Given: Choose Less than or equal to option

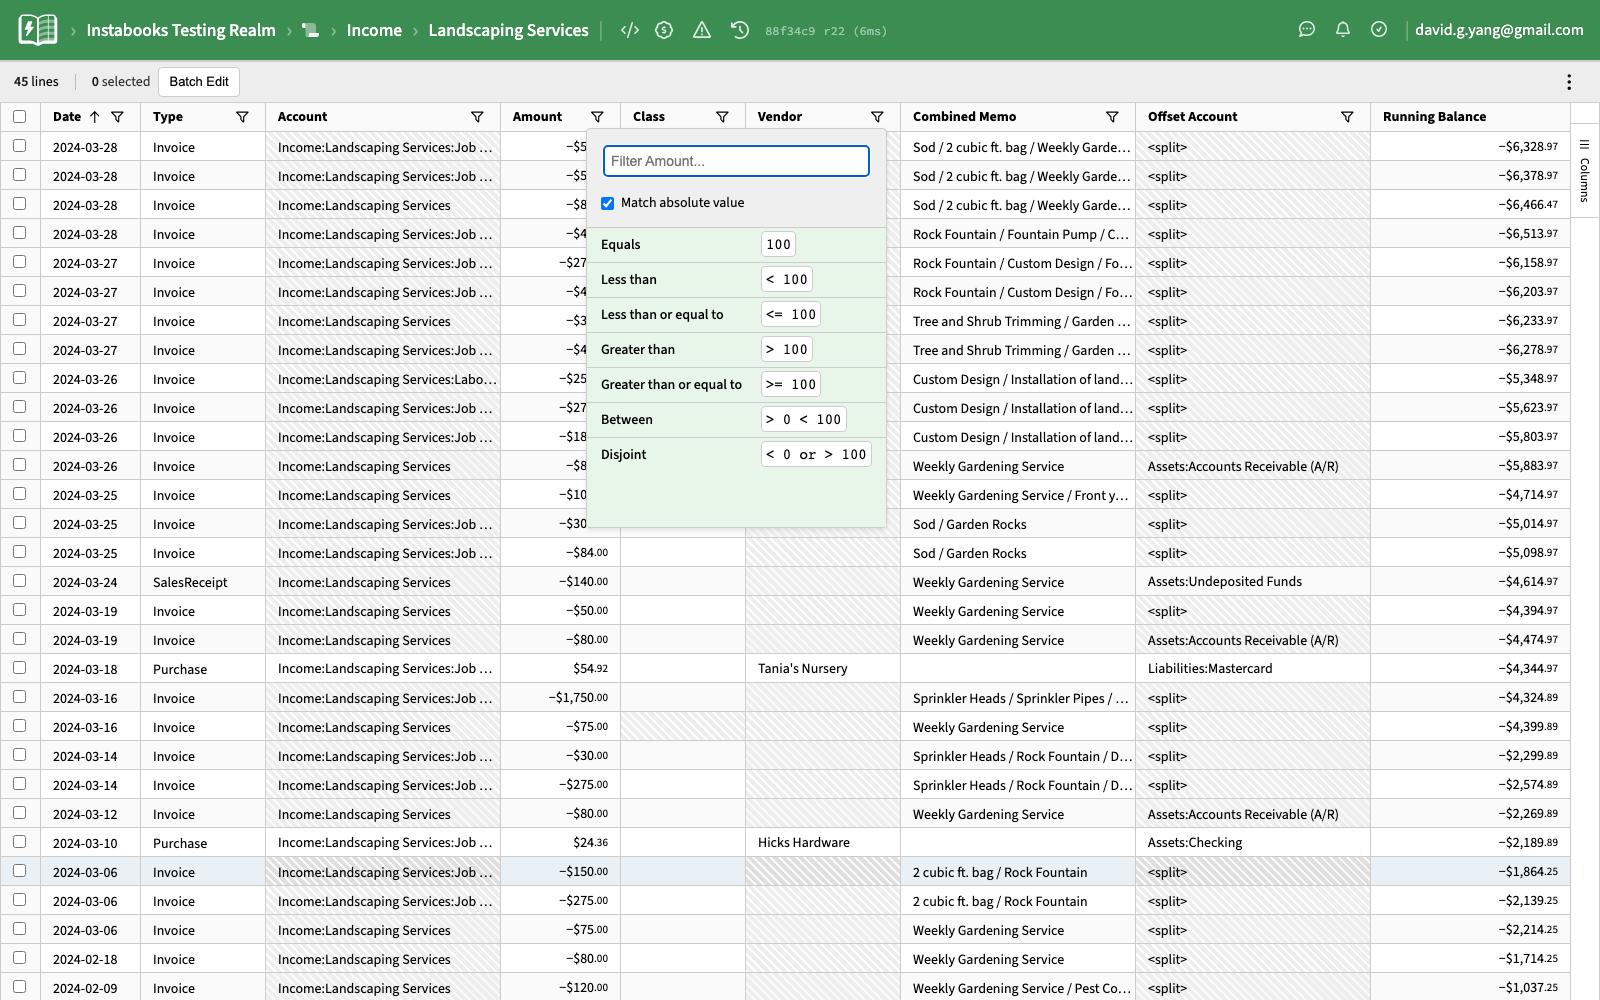Looking at the screenshot, I should pyautogui.click(x=736, y=315).
